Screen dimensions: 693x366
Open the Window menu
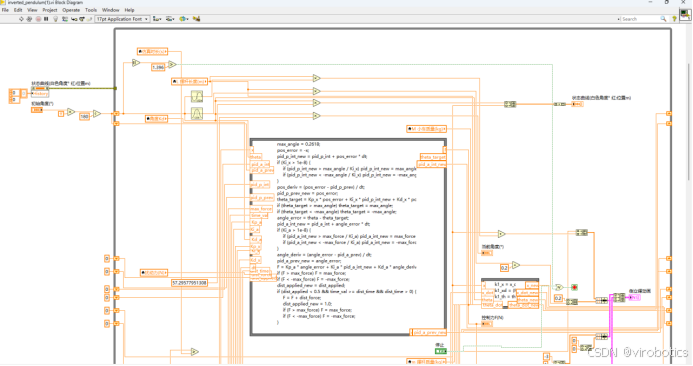(110, 10)
